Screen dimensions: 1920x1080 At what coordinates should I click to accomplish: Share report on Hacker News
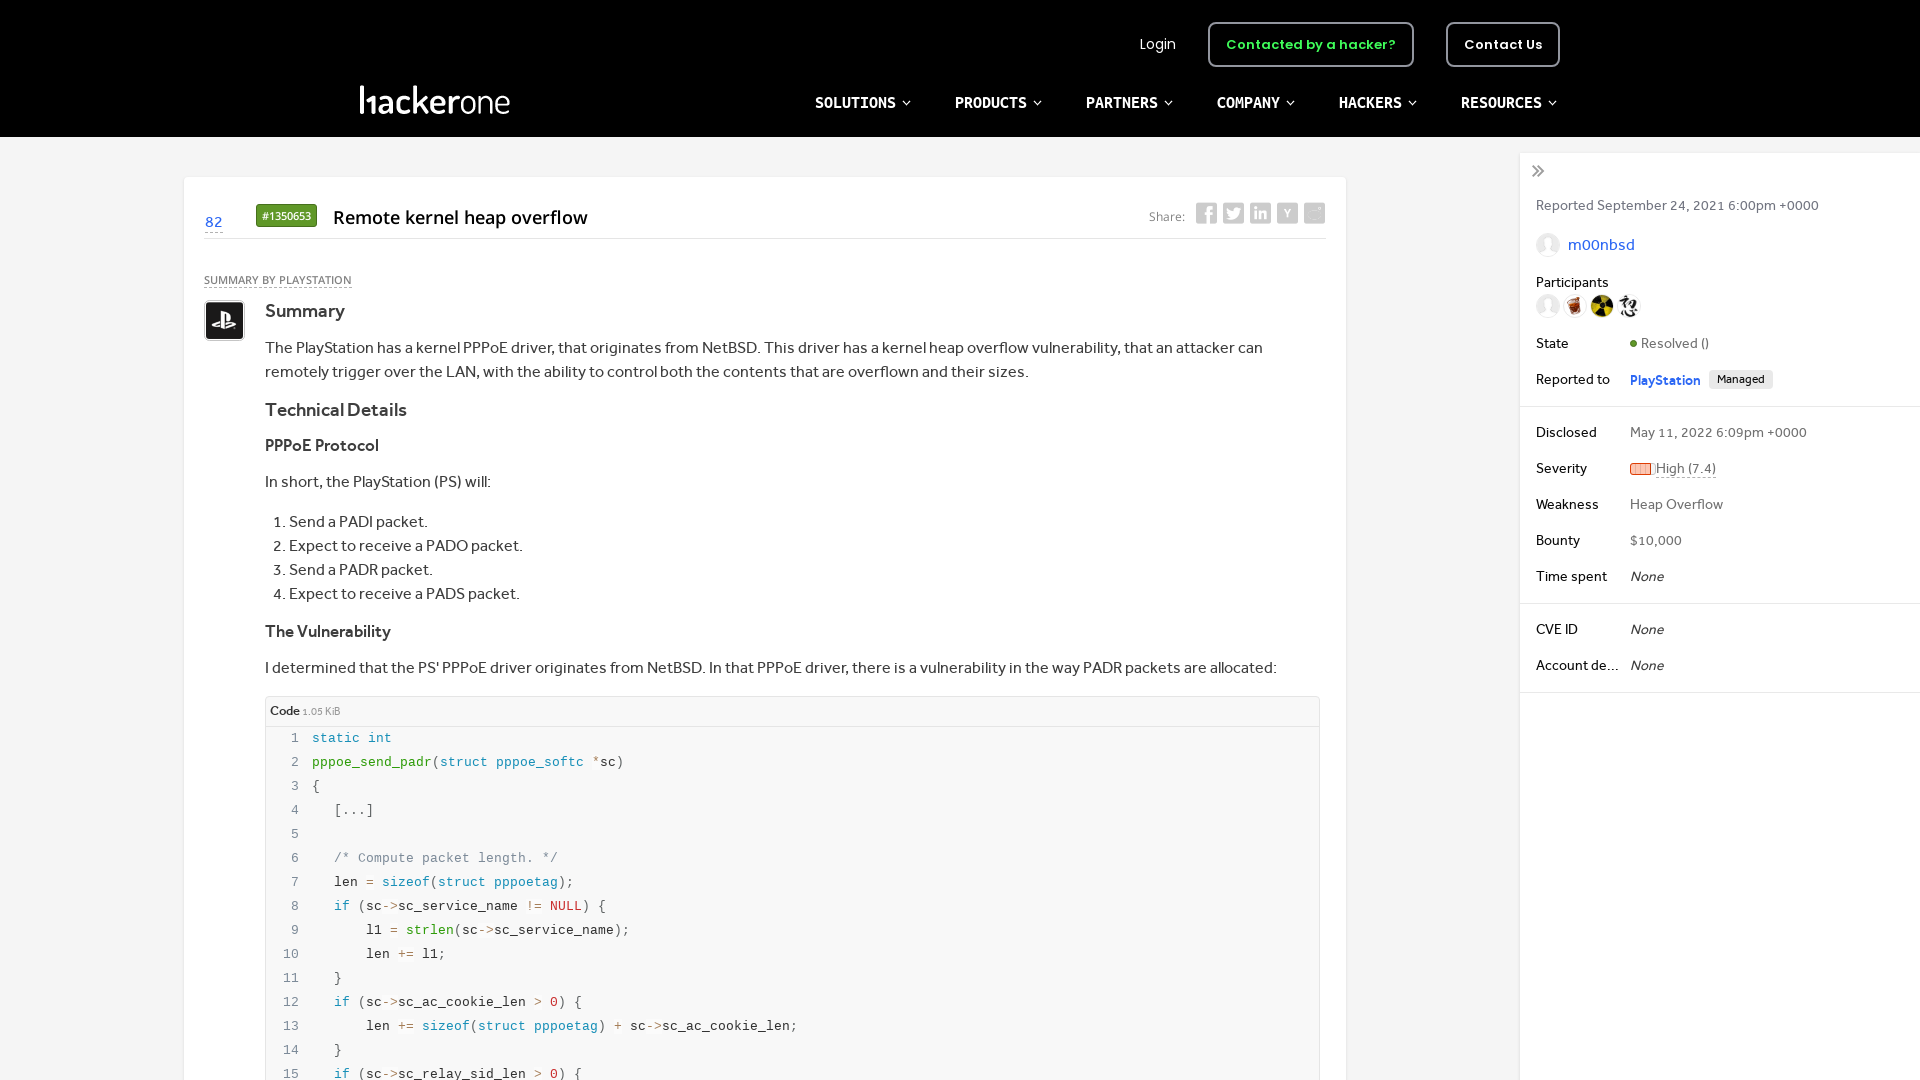[x=1287, y=213]
